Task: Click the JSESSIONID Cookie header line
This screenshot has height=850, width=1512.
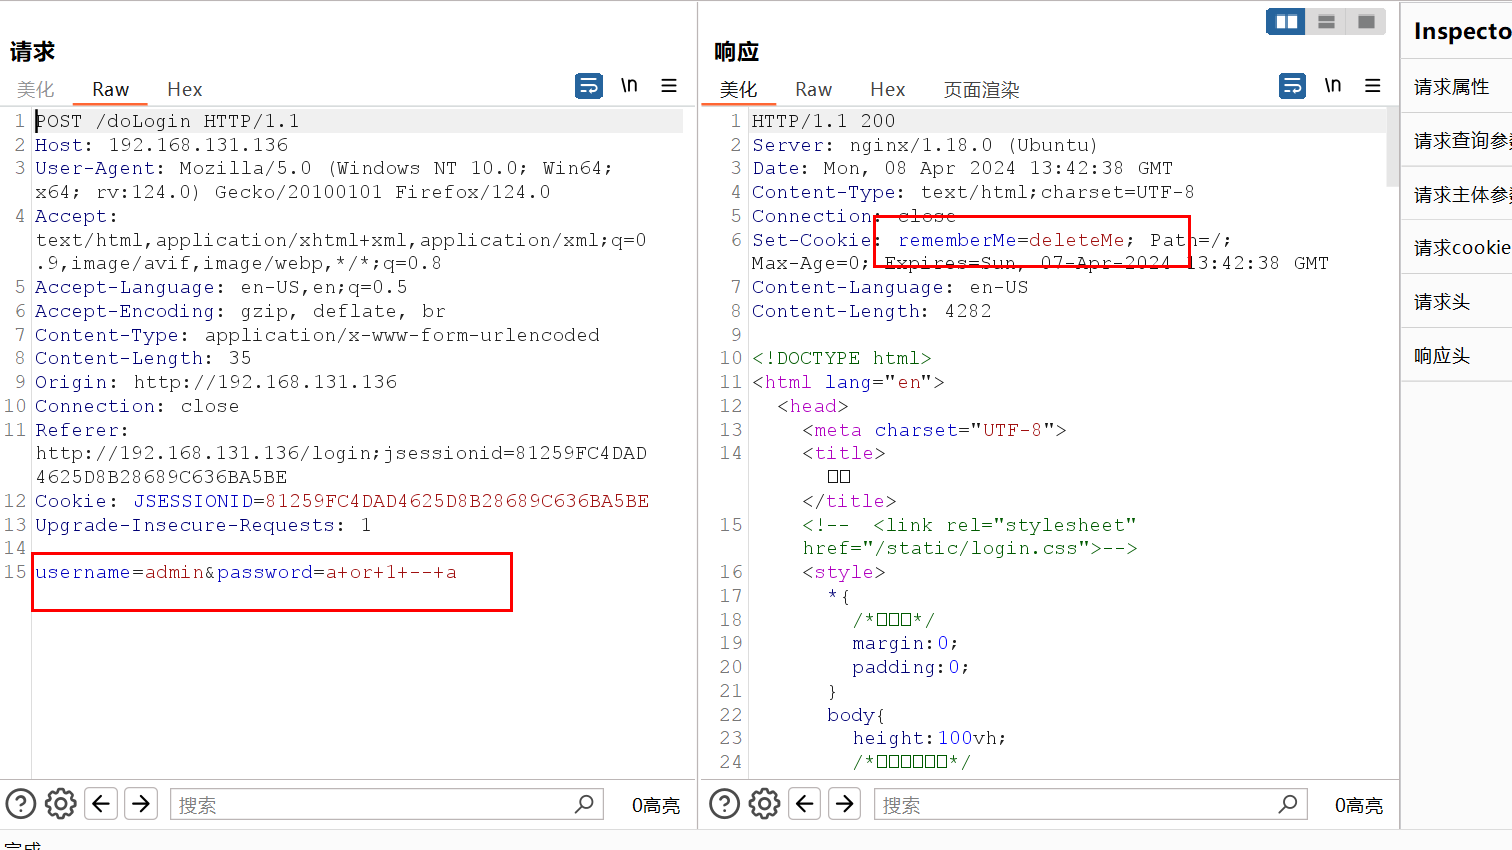Action: [x=342, y=502]
